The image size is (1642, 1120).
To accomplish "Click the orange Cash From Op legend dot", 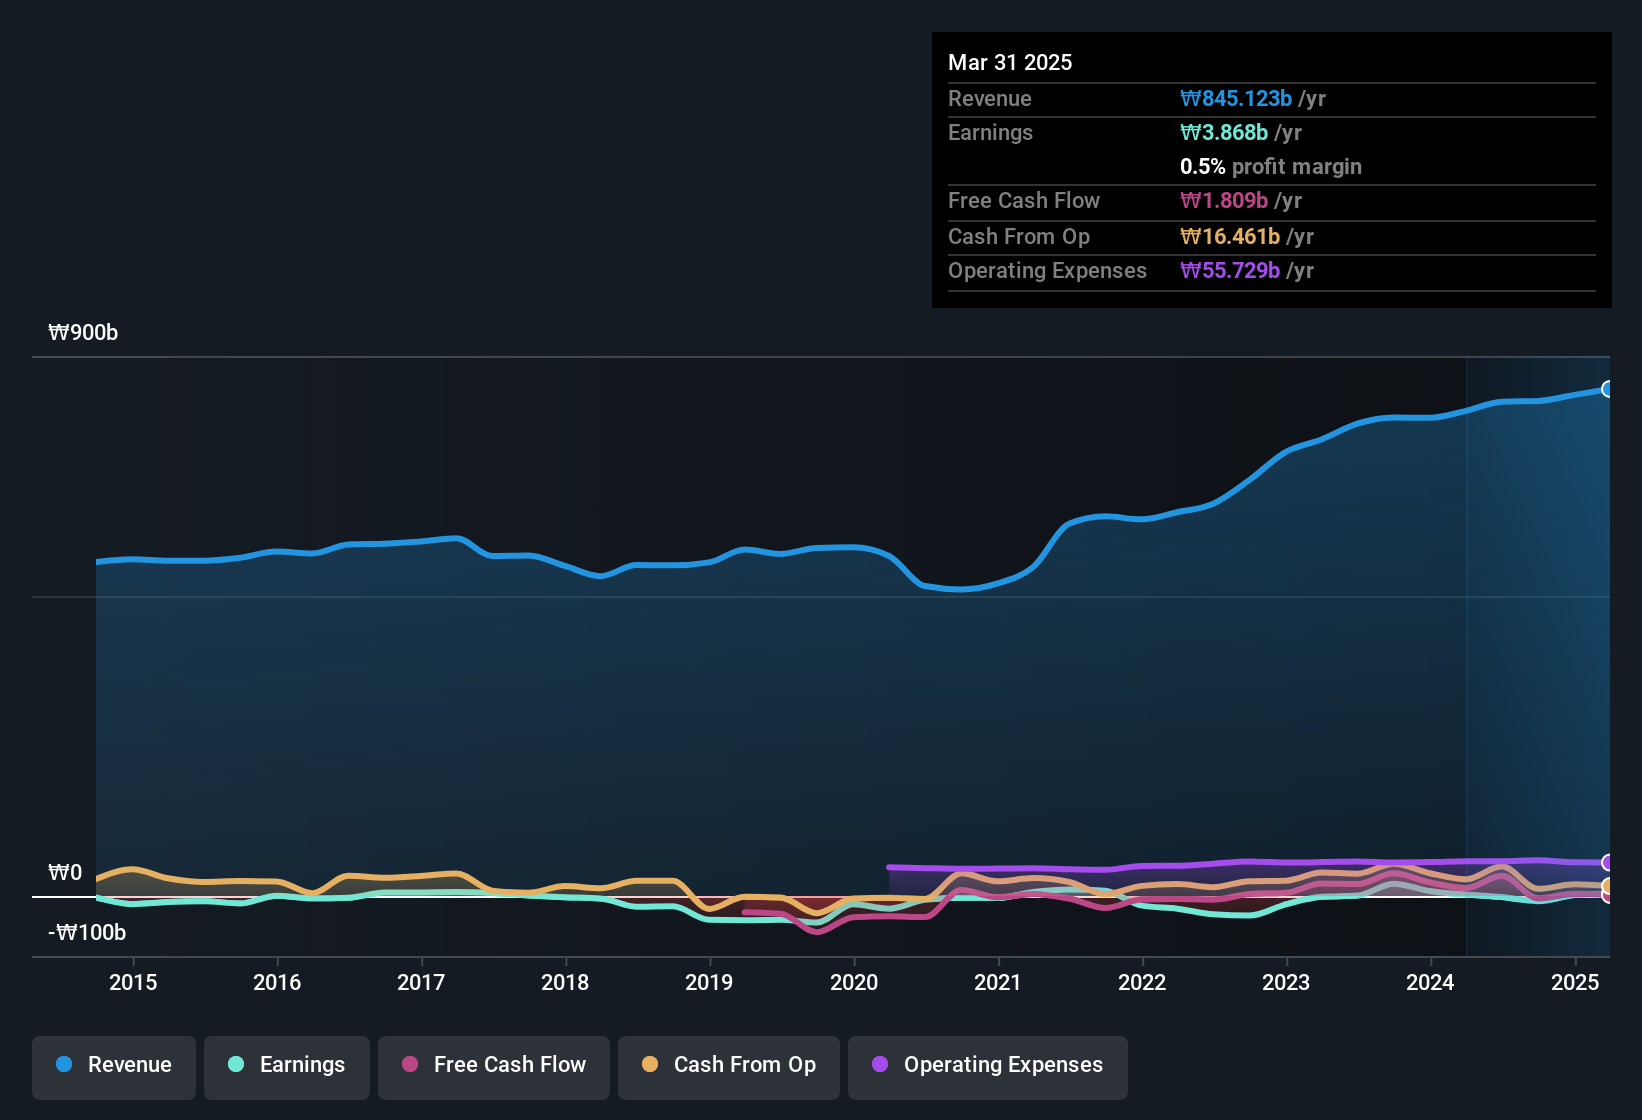I will 650,1065.
